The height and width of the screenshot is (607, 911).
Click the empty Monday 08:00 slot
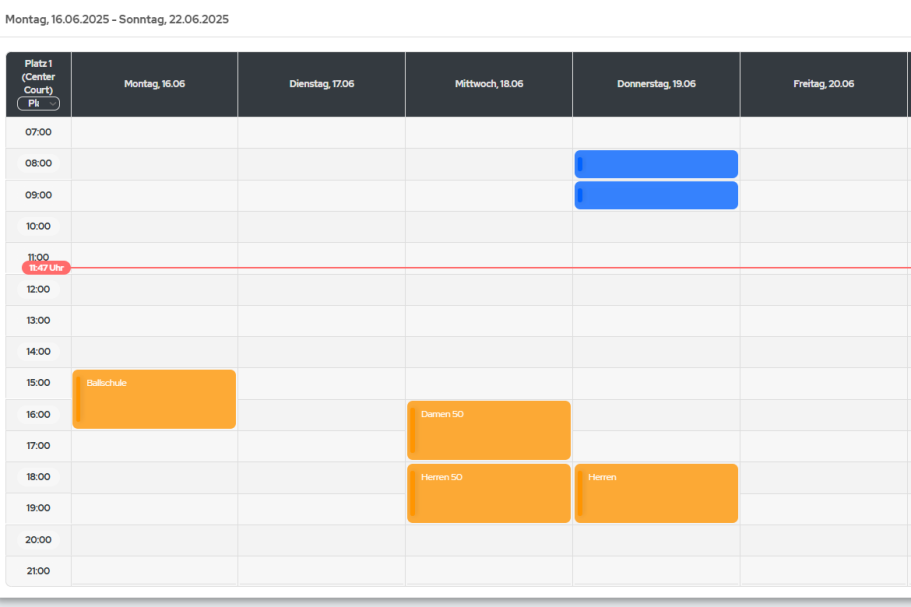tap(154, 164)
